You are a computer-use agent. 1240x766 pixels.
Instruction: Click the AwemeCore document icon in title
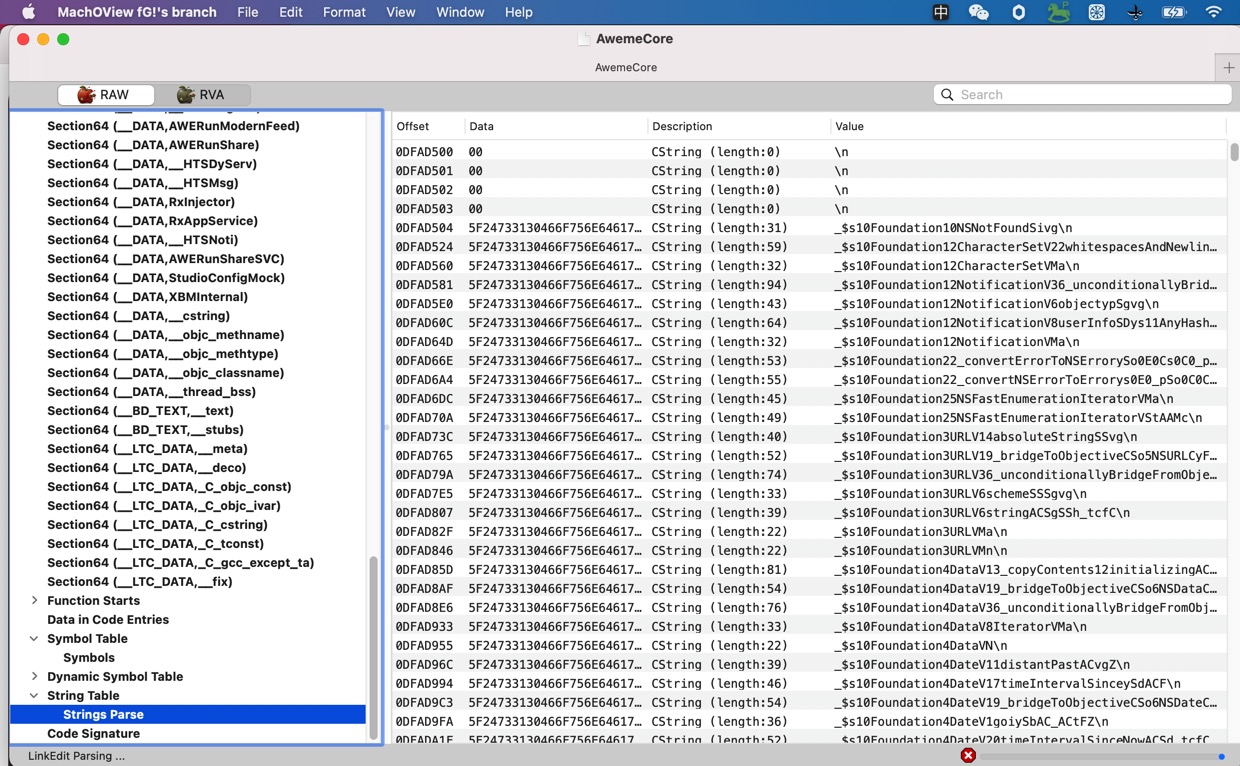pos(584,39)
